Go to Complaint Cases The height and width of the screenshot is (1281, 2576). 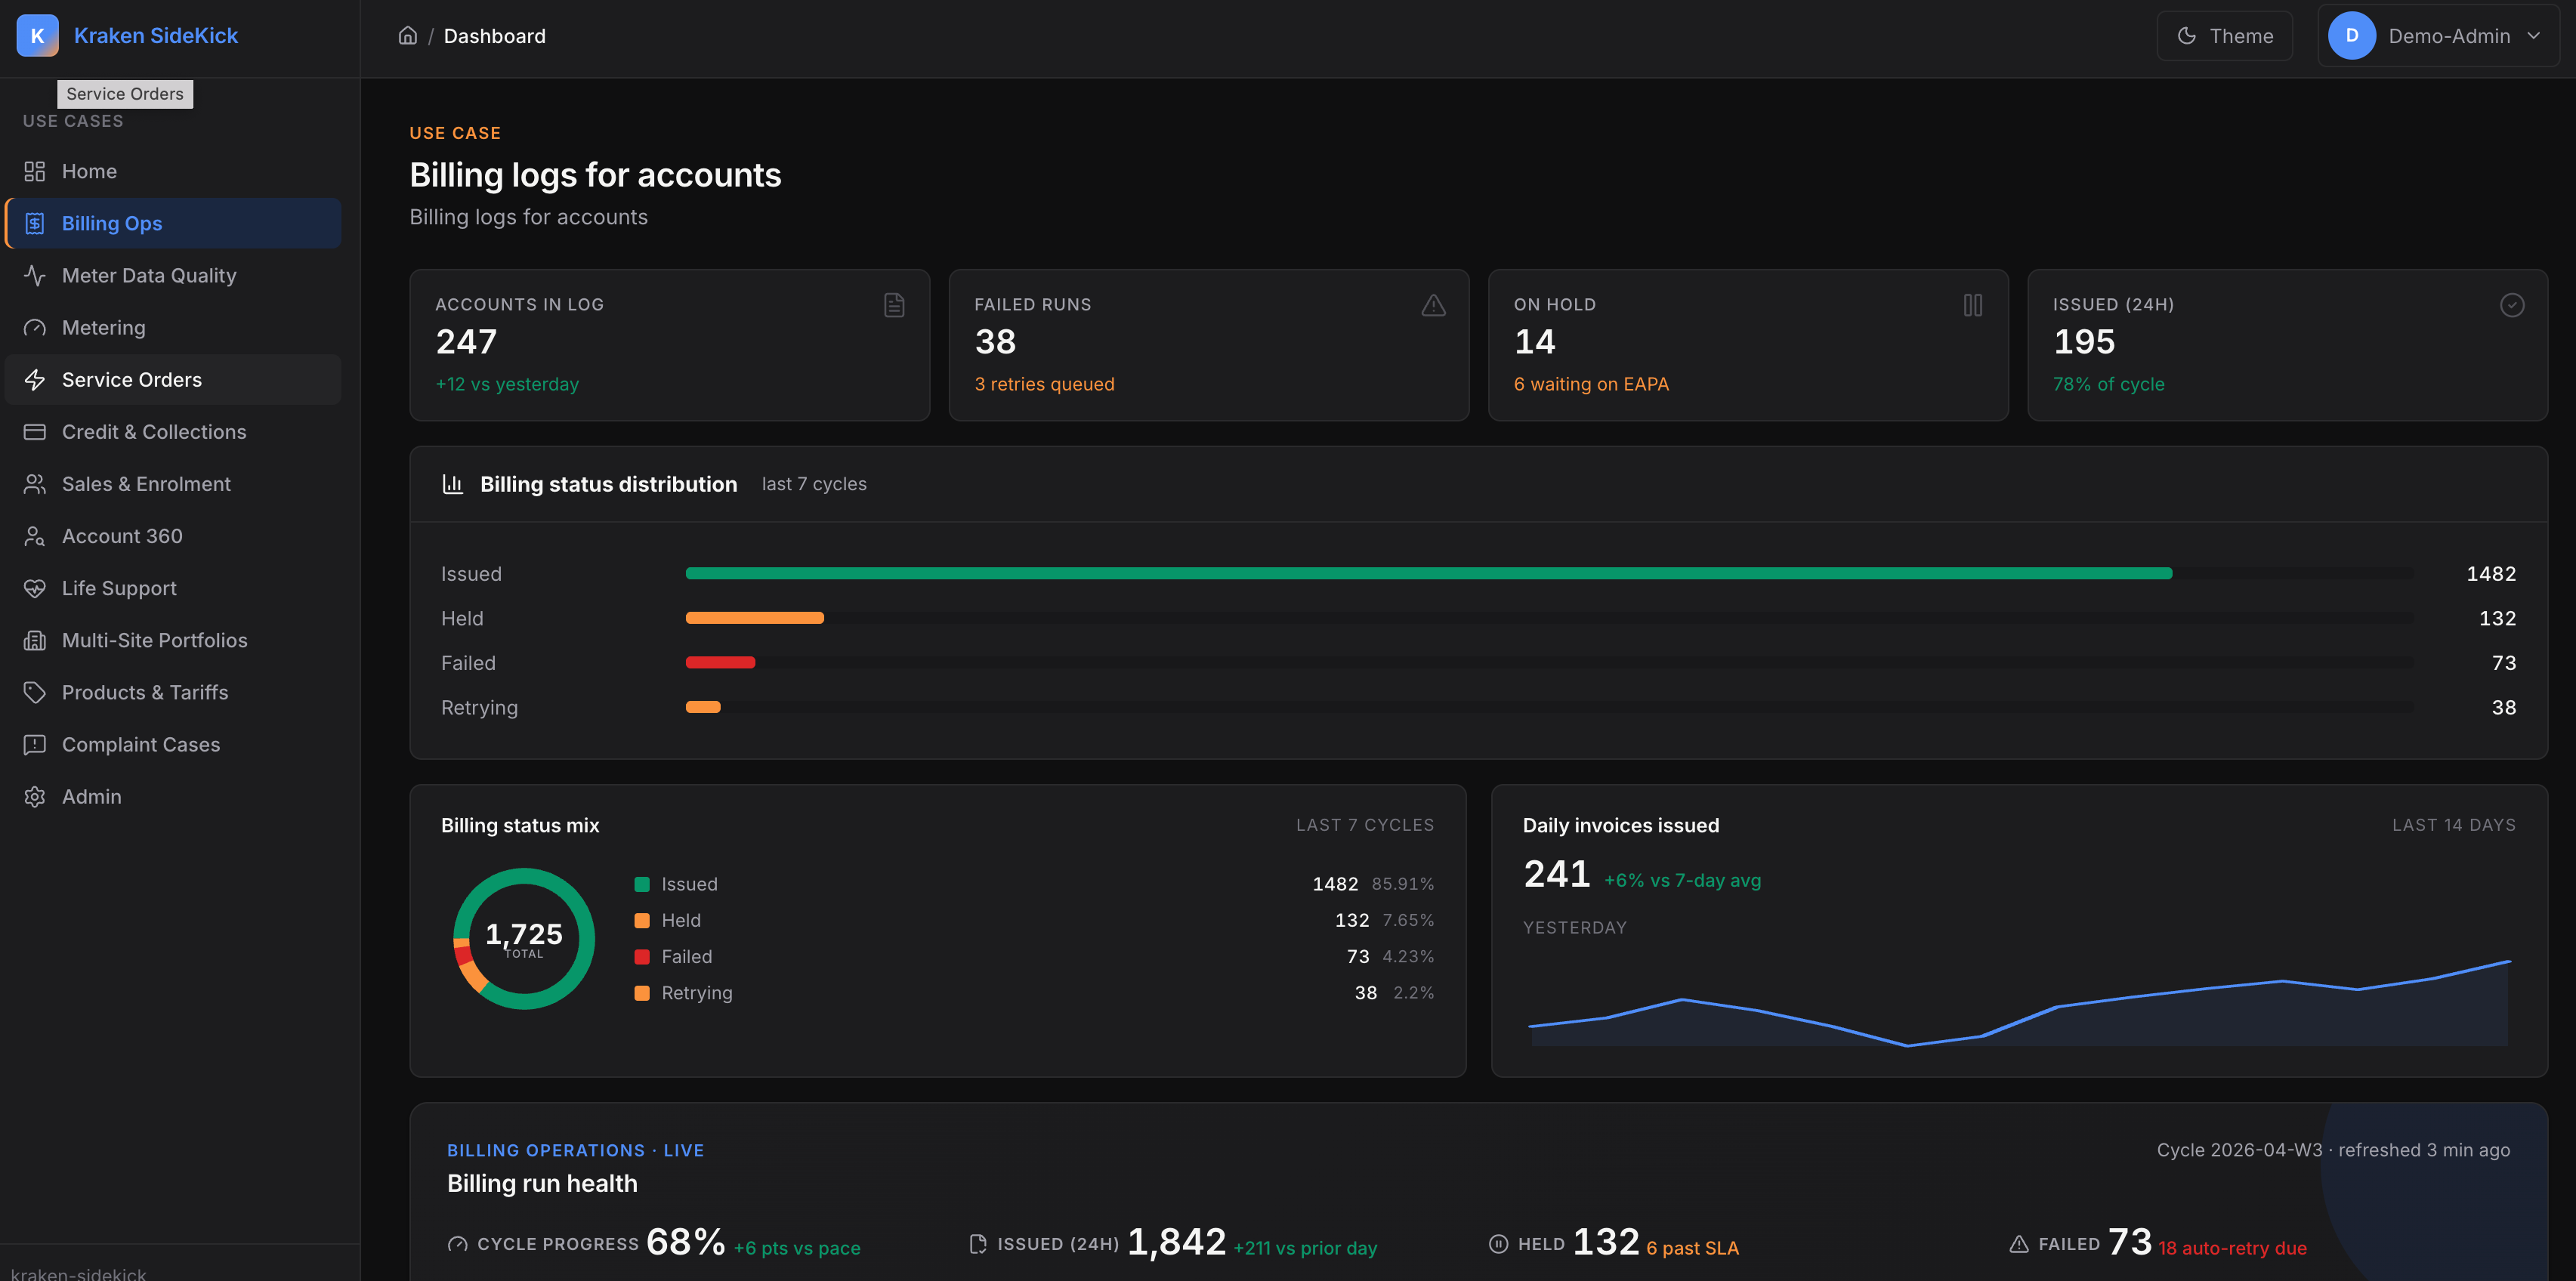(x=173, y=744)
